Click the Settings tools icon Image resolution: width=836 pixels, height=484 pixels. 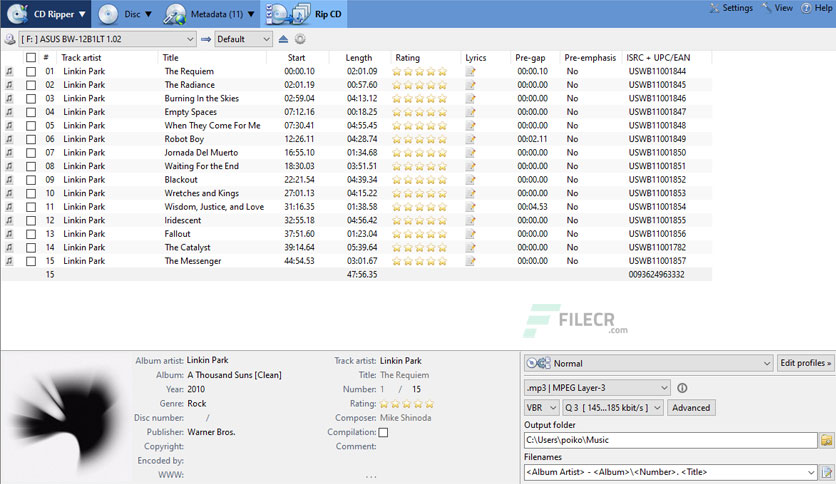tap(714, 8)
